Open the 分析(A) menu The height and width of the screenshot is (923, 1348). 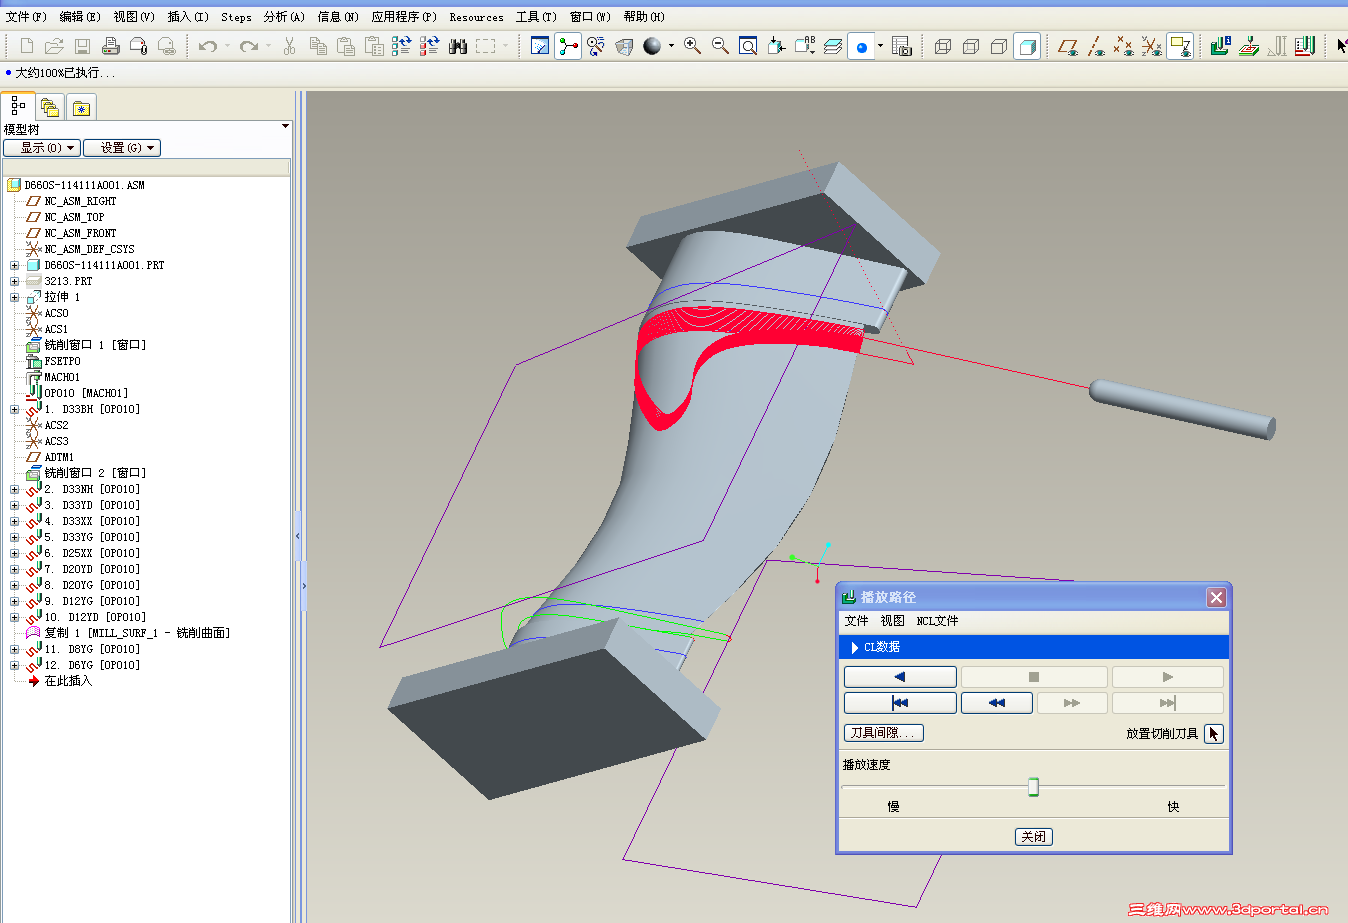click(283, 17)
